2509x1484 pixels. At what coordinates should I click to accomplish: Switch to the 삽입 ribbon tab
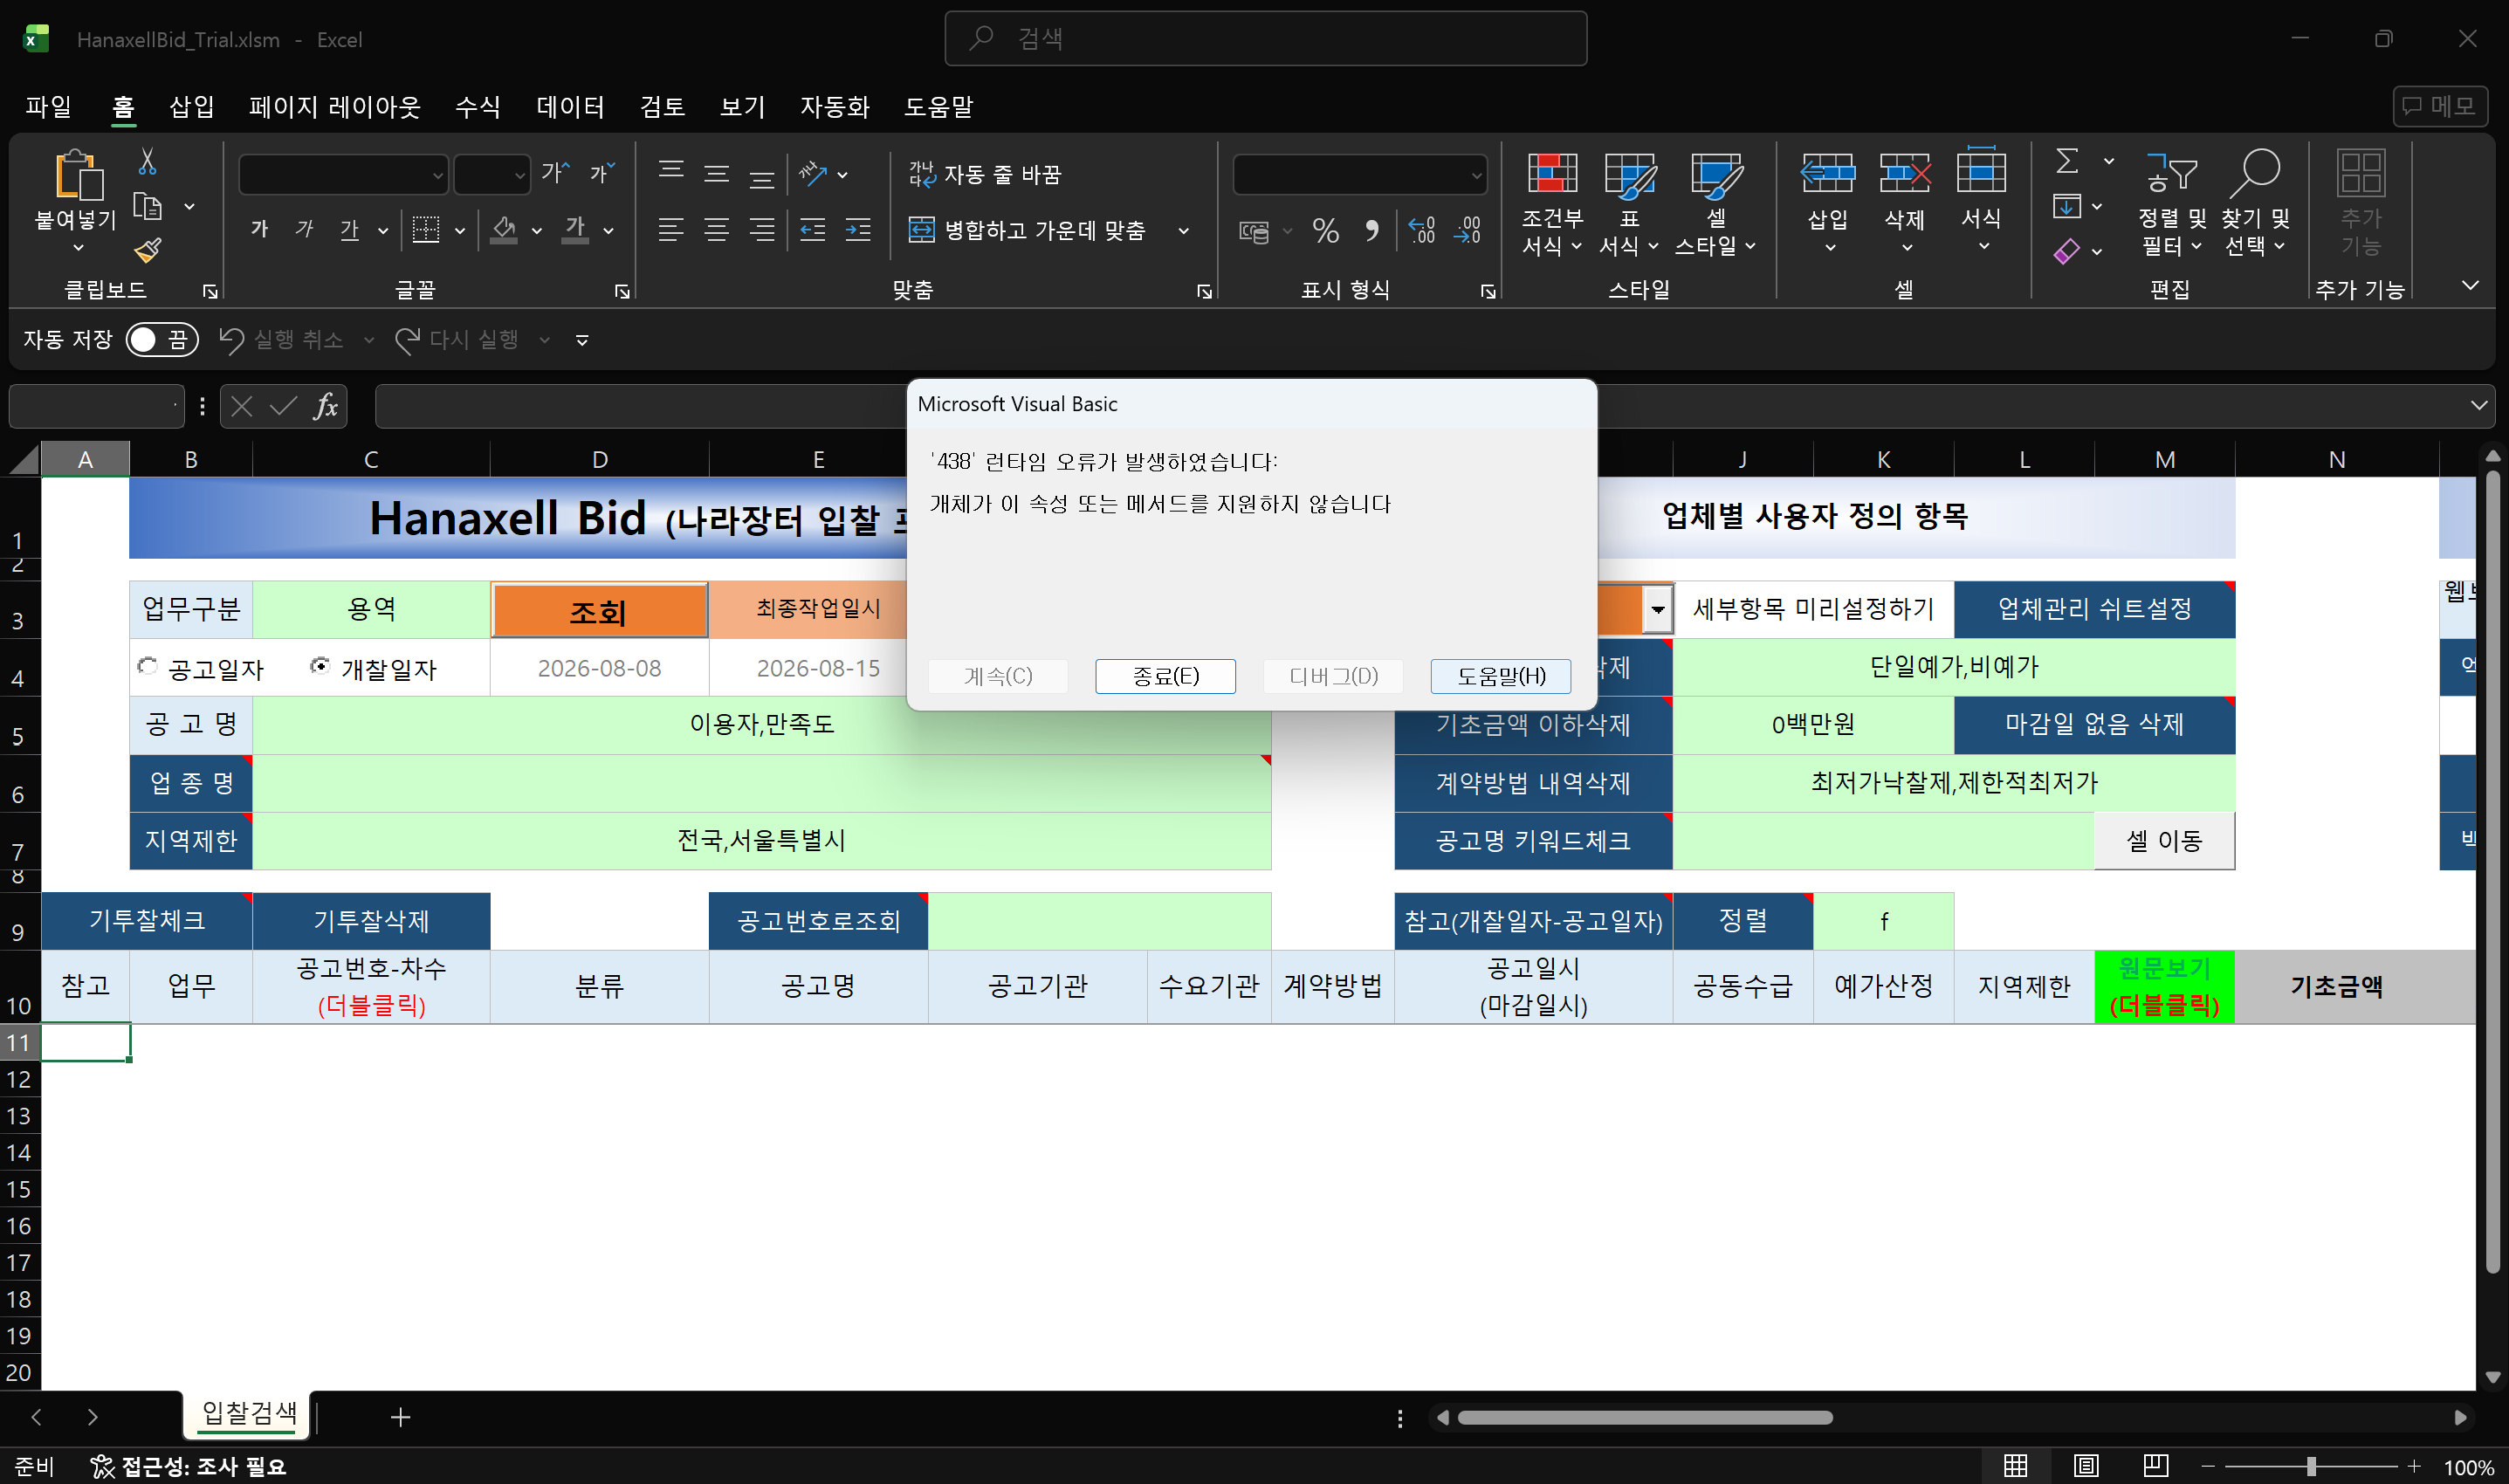[x=191, y=106]
